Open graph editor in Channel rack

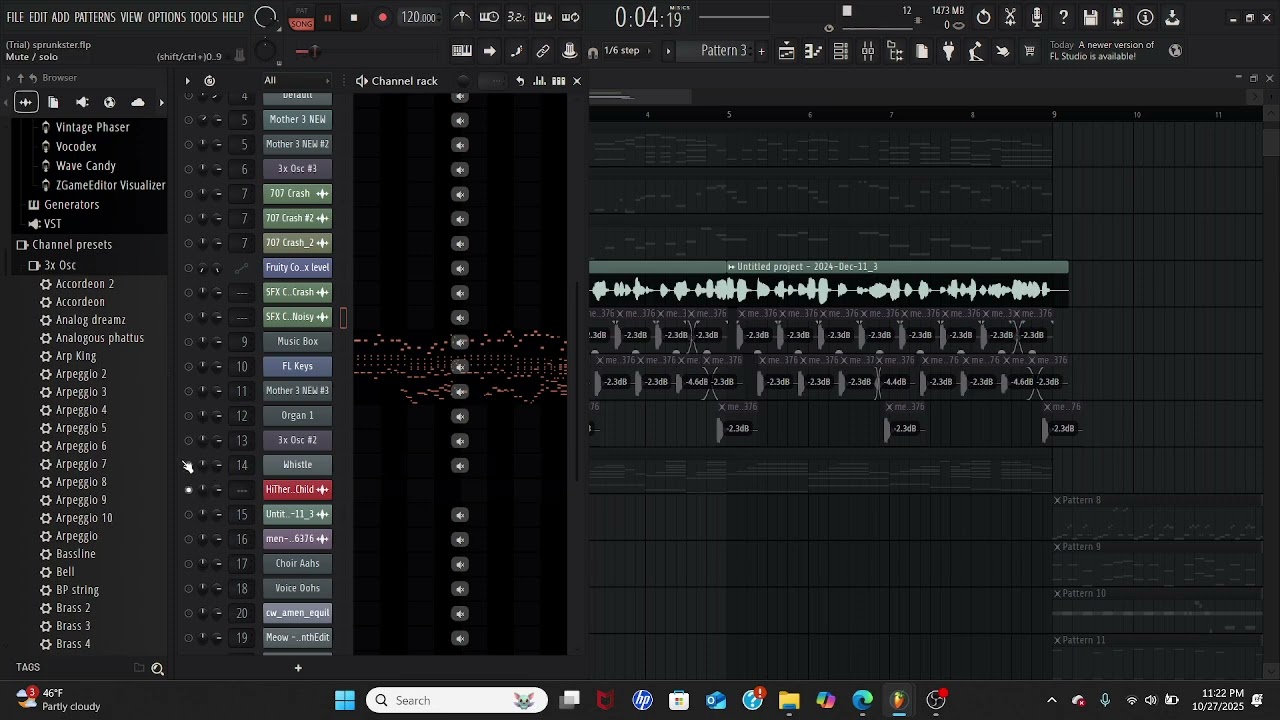pos(539,81)
